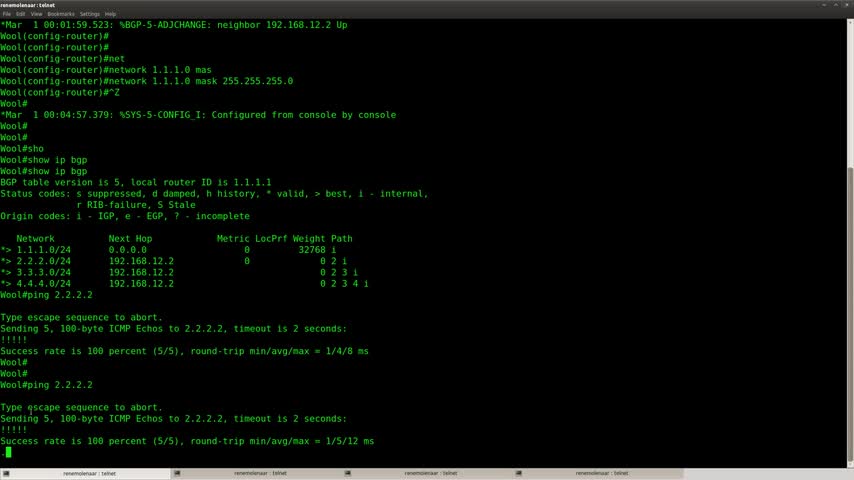
Task: Click the 'Status codes' legend line
Action: pos(214,194)
